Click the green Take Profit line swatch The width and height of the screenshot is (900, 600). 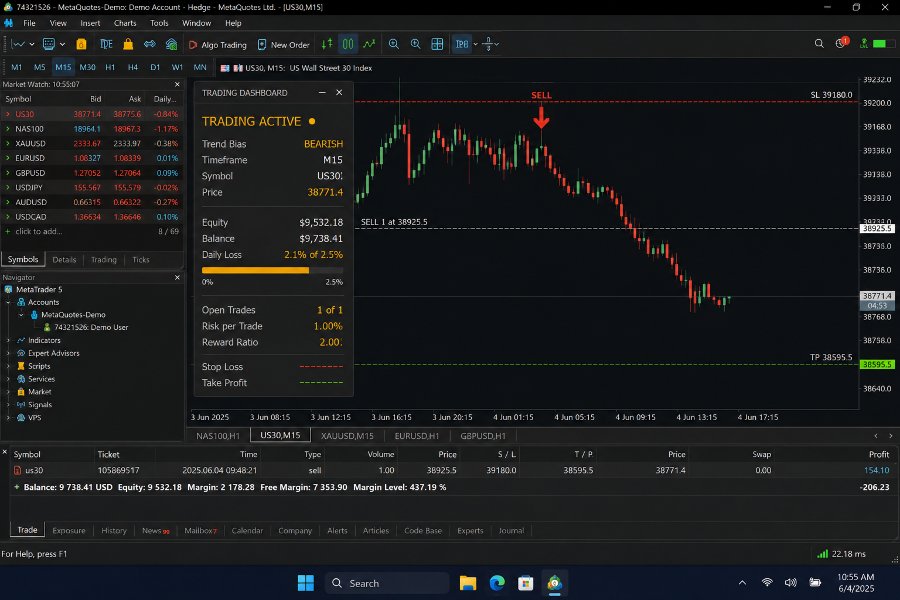pos(321,382)
